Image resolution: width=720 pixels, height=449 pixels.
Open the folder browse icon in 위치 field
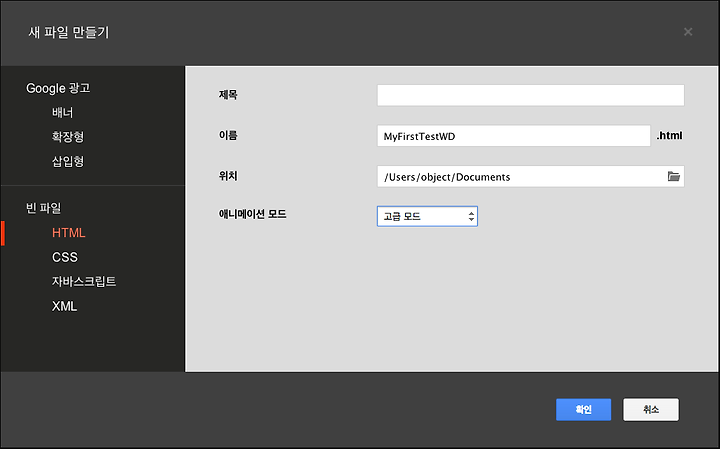coord(674,176)
